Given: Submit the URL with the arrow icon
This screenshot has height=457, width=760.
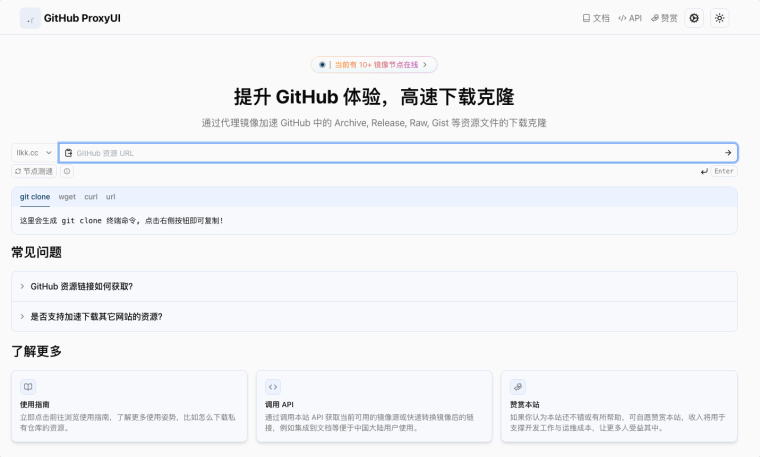Looking at the screenshot, I should (x=728, y=153).
